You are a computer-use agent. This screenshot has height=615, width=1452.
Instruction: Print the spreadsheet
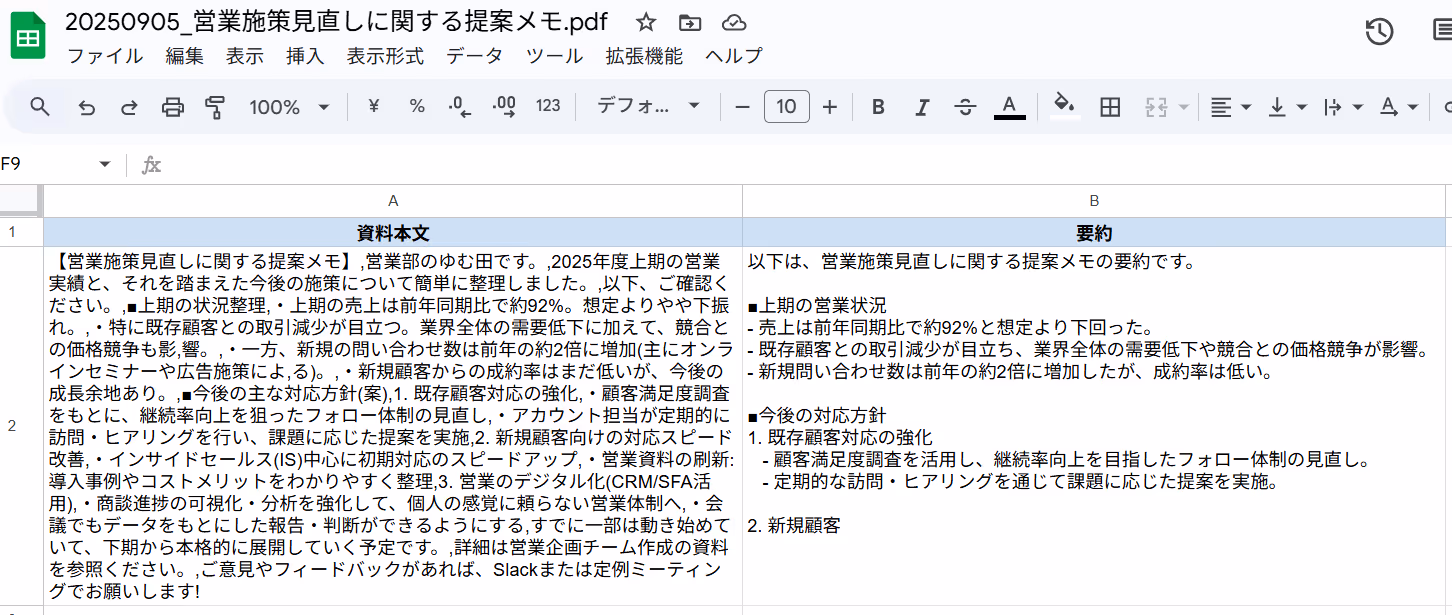(173, 107)
